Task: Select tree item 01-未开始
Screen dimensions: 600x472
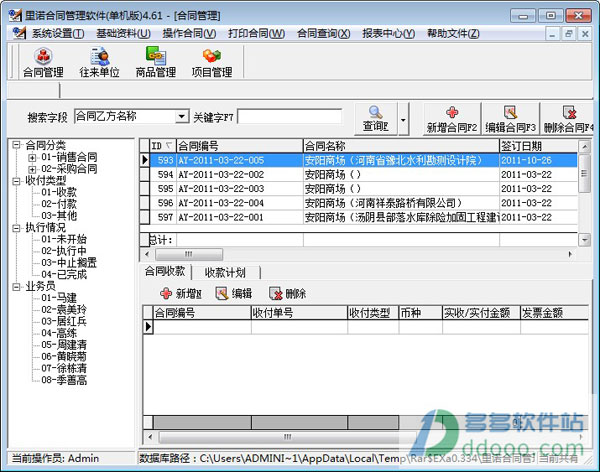Action: (x=64, y=239)
